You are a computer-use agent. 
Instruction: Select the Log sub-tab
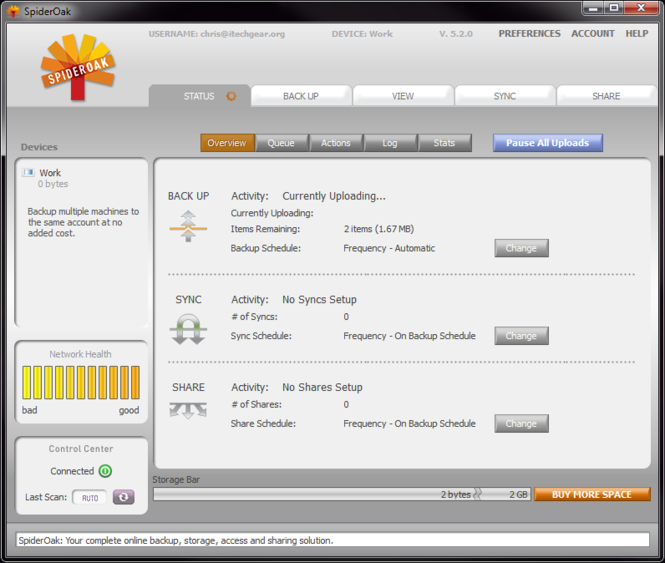[390, 143]
